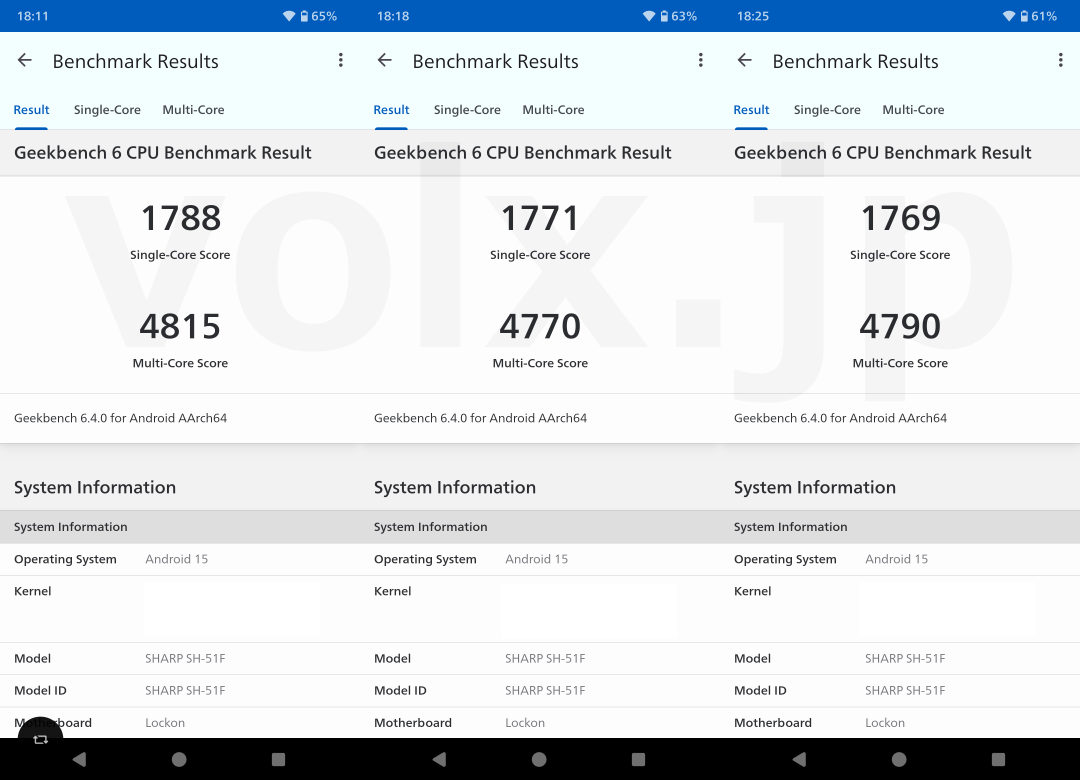Tap Android back button under 18:11 screen
This screenshot has width=1080, height=780.
point(79,759)
